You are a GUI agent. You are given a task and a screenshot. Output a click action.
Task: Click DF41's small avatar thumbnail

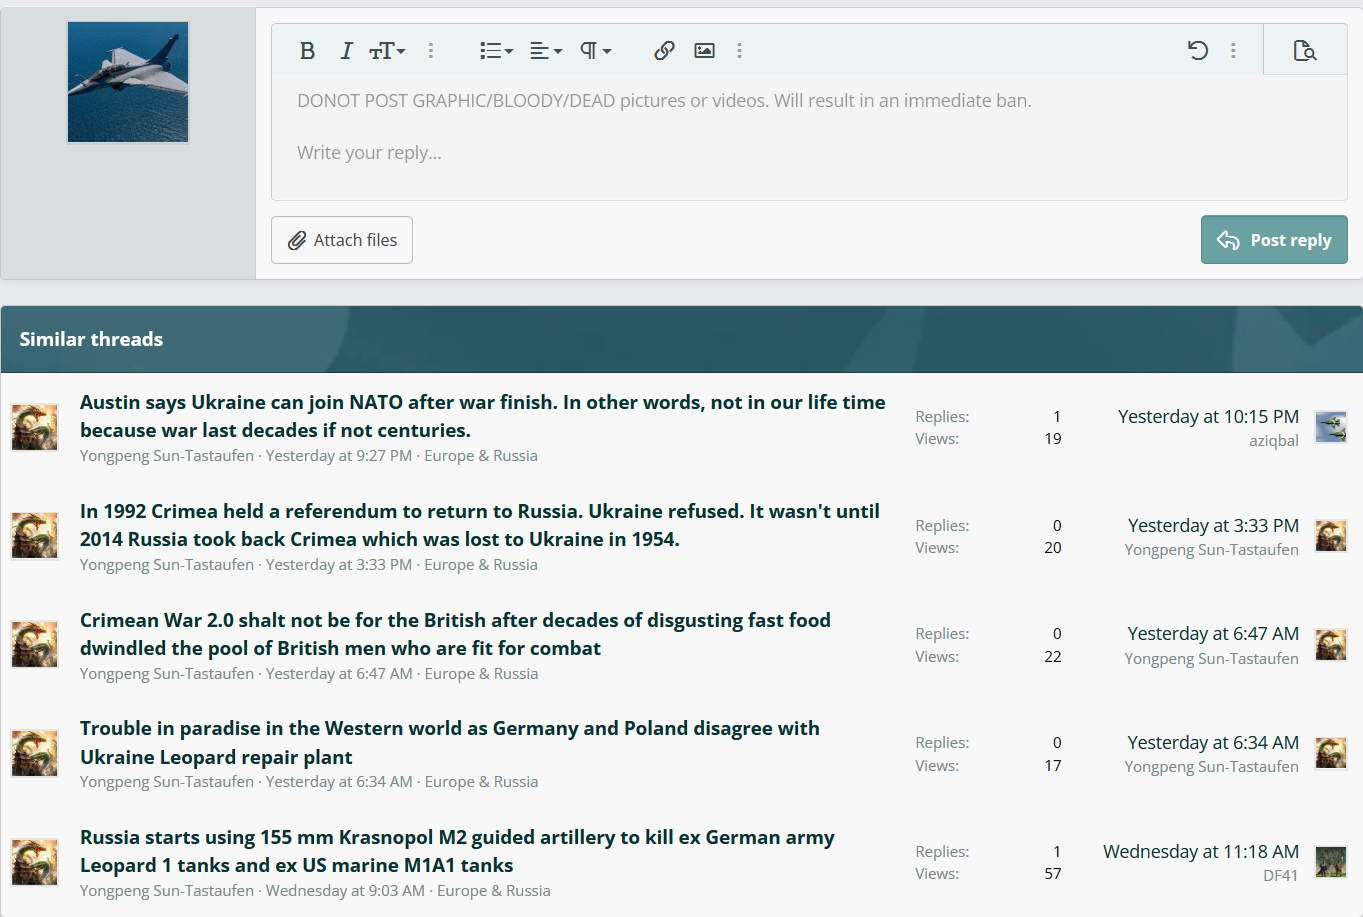[x=1331, y=862]
